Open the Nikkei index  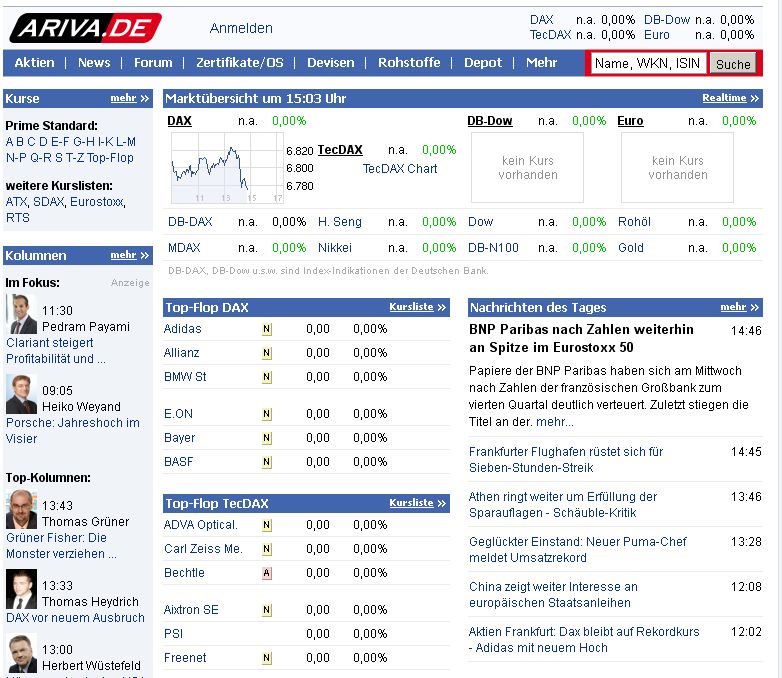tap(335, 248)
